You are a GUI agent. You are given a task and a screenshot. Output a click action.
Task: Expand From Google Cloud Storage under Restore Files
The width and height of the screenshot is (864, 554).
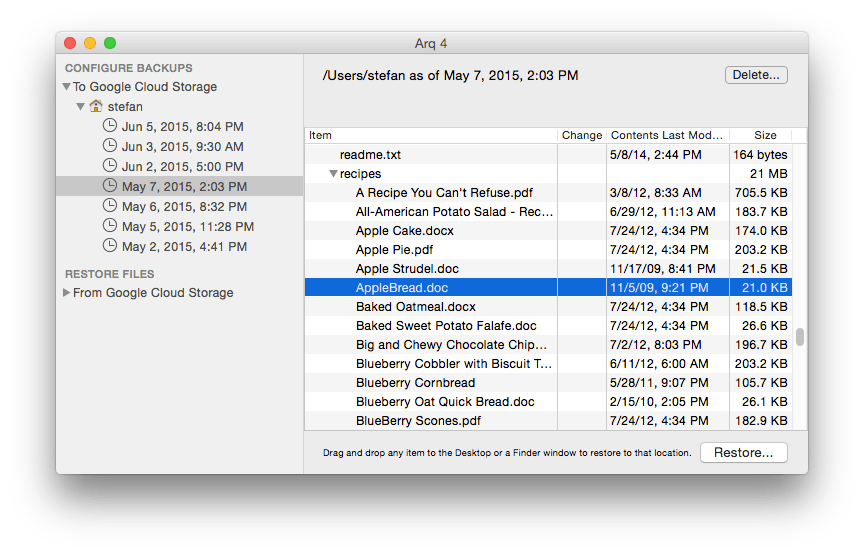(66, 293)
